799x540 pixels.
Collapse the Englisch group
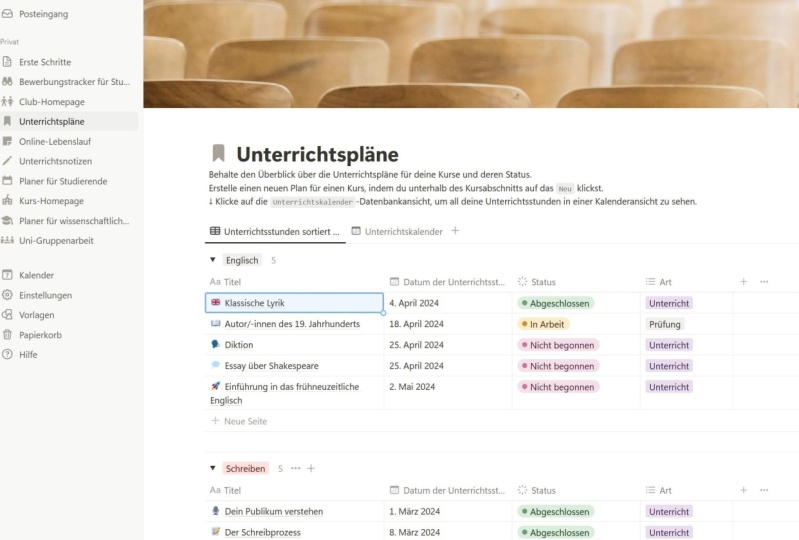213,260
